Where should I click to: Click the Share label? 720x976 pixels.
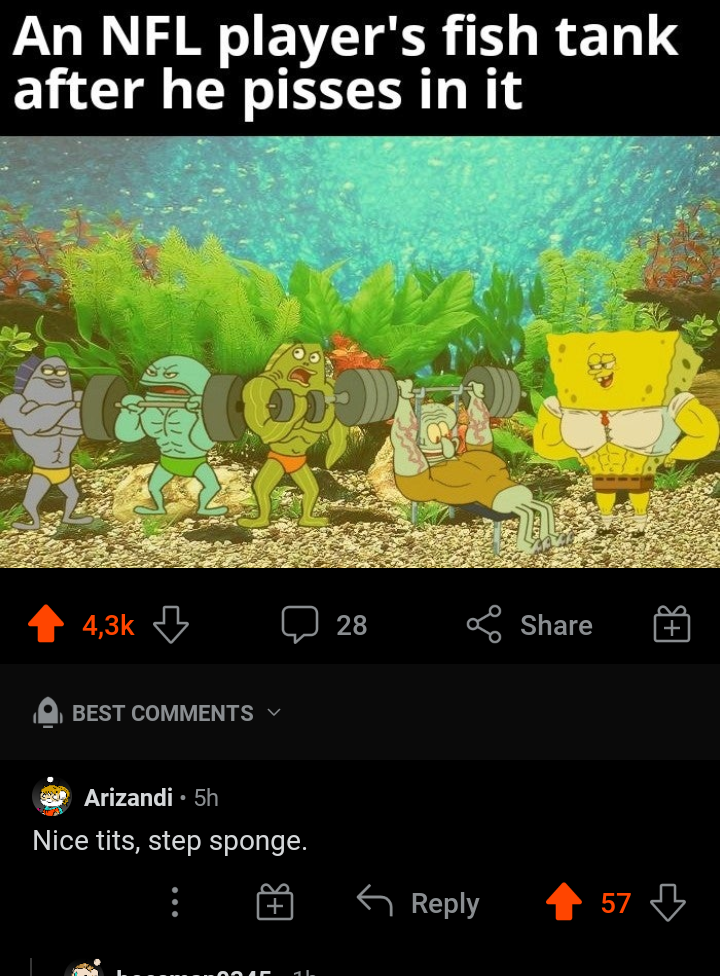[556, 625]
